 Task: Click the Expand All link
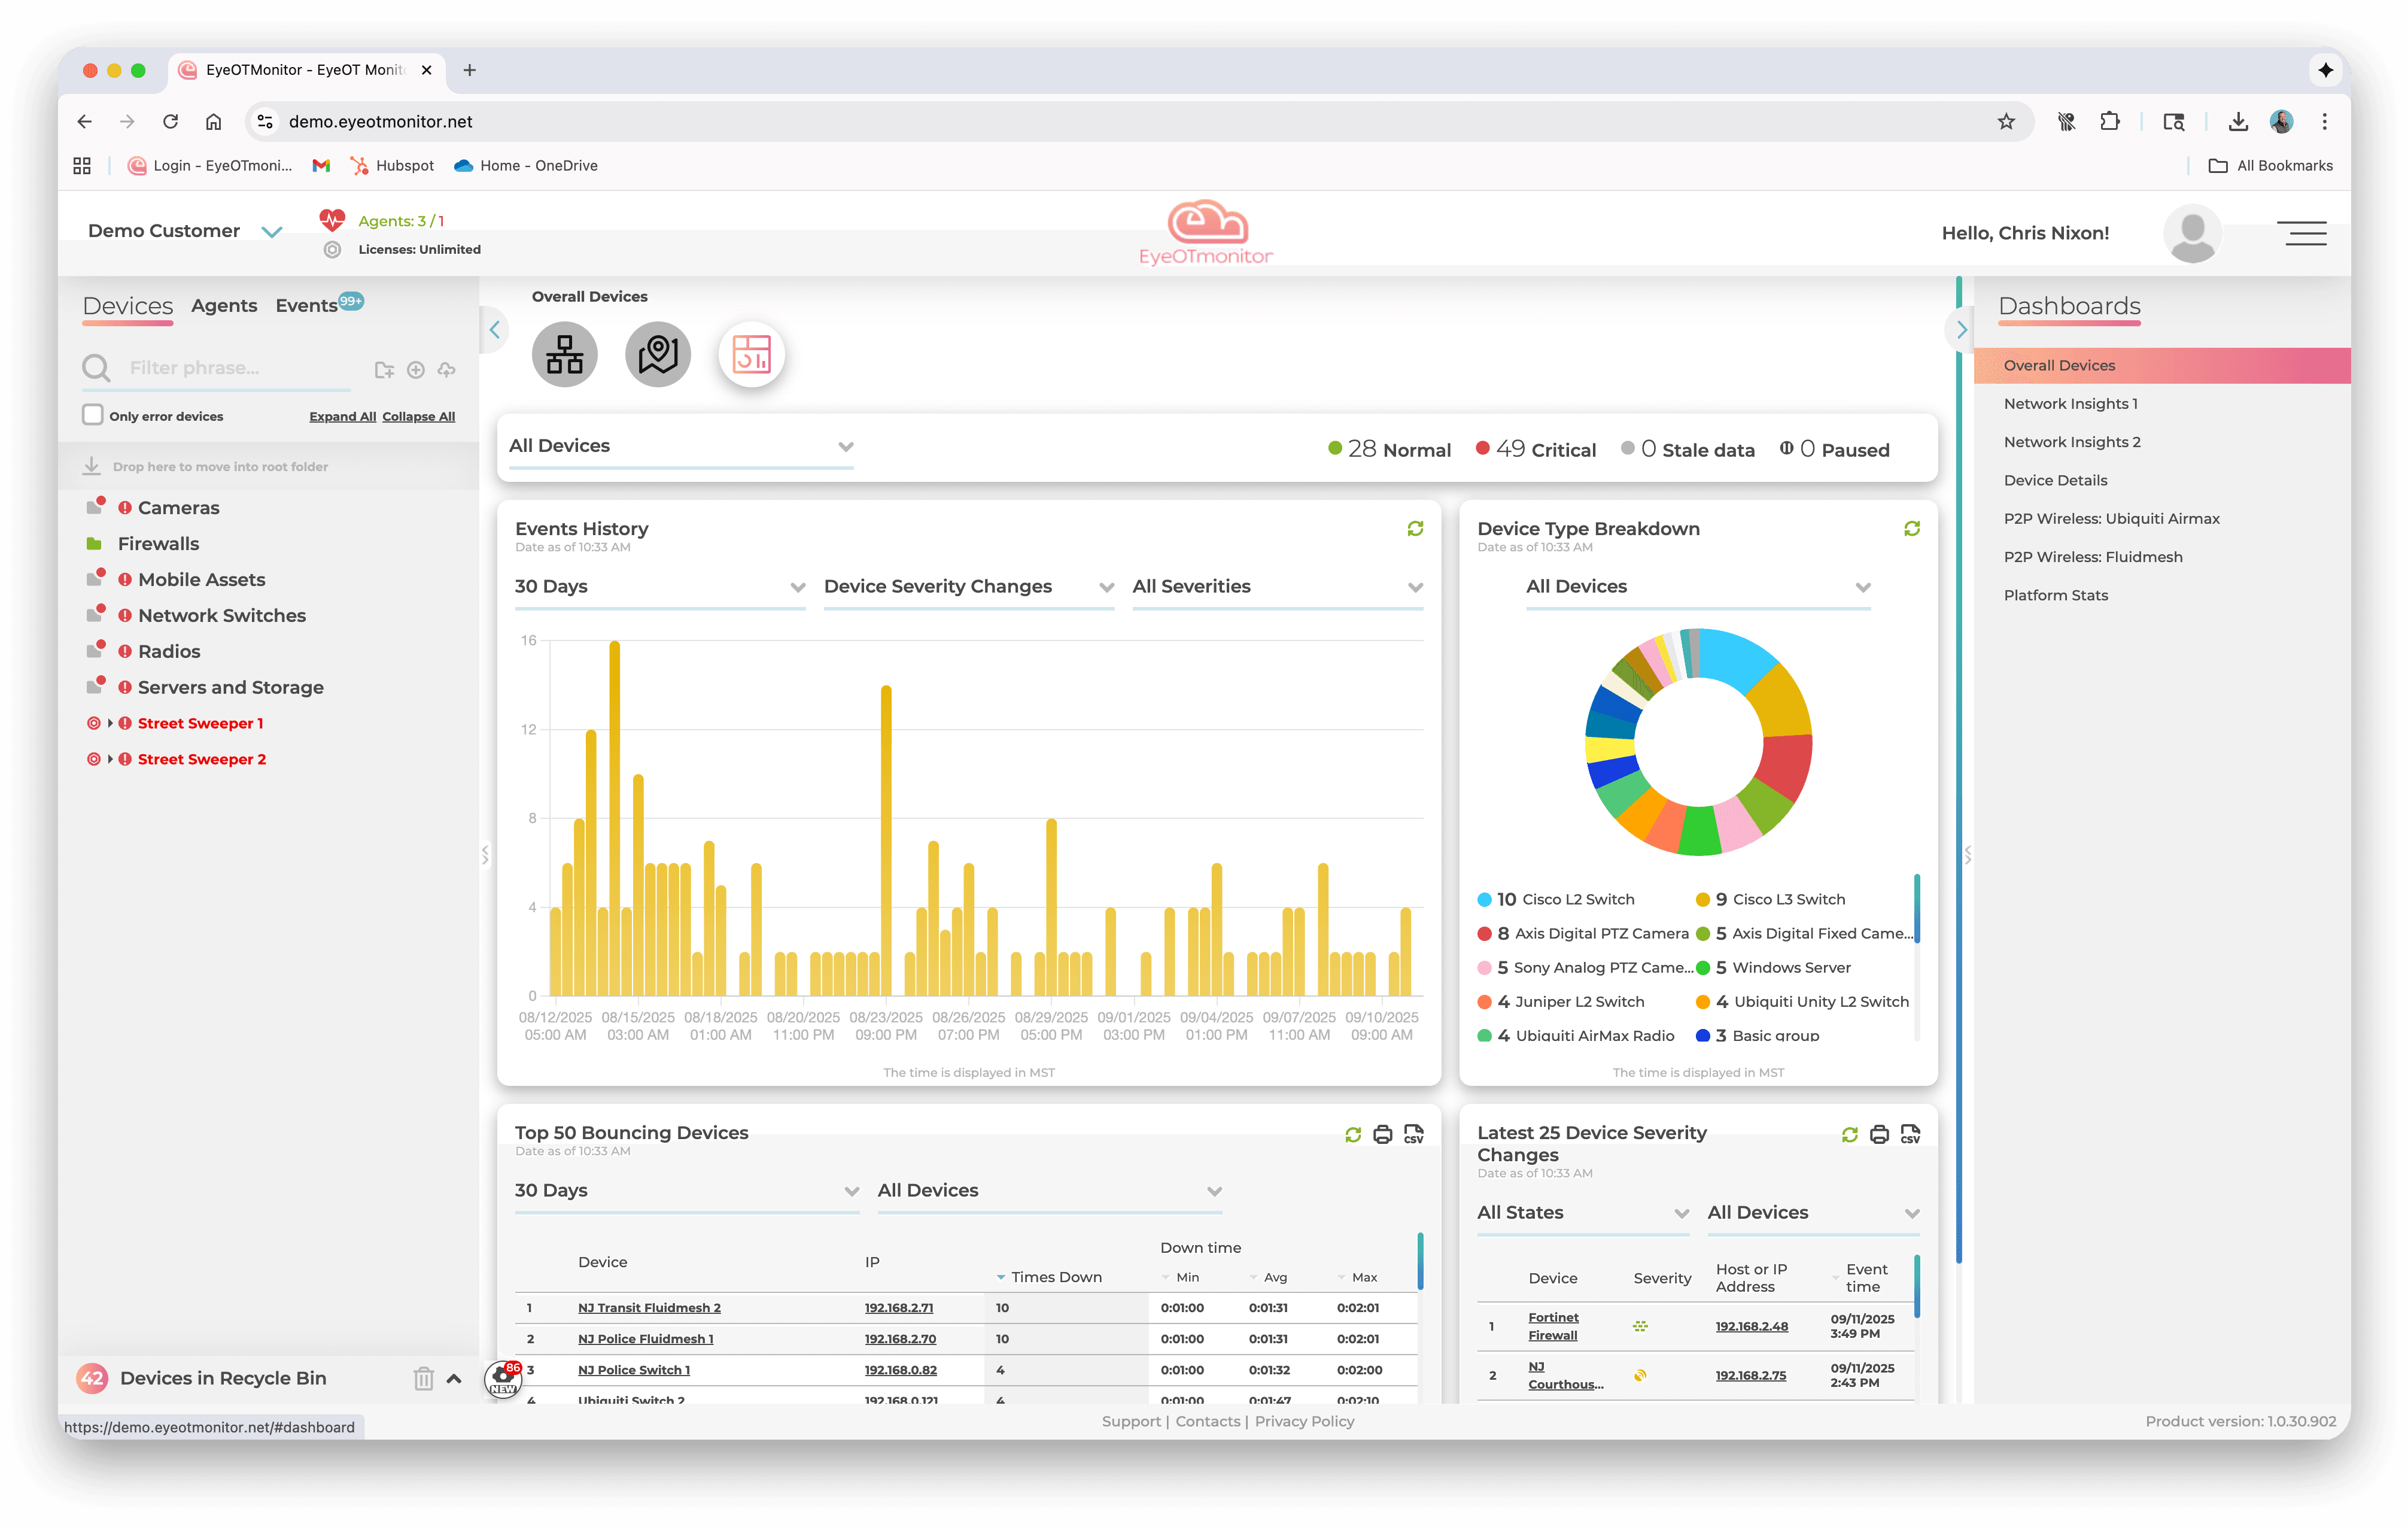pos(342,416)
